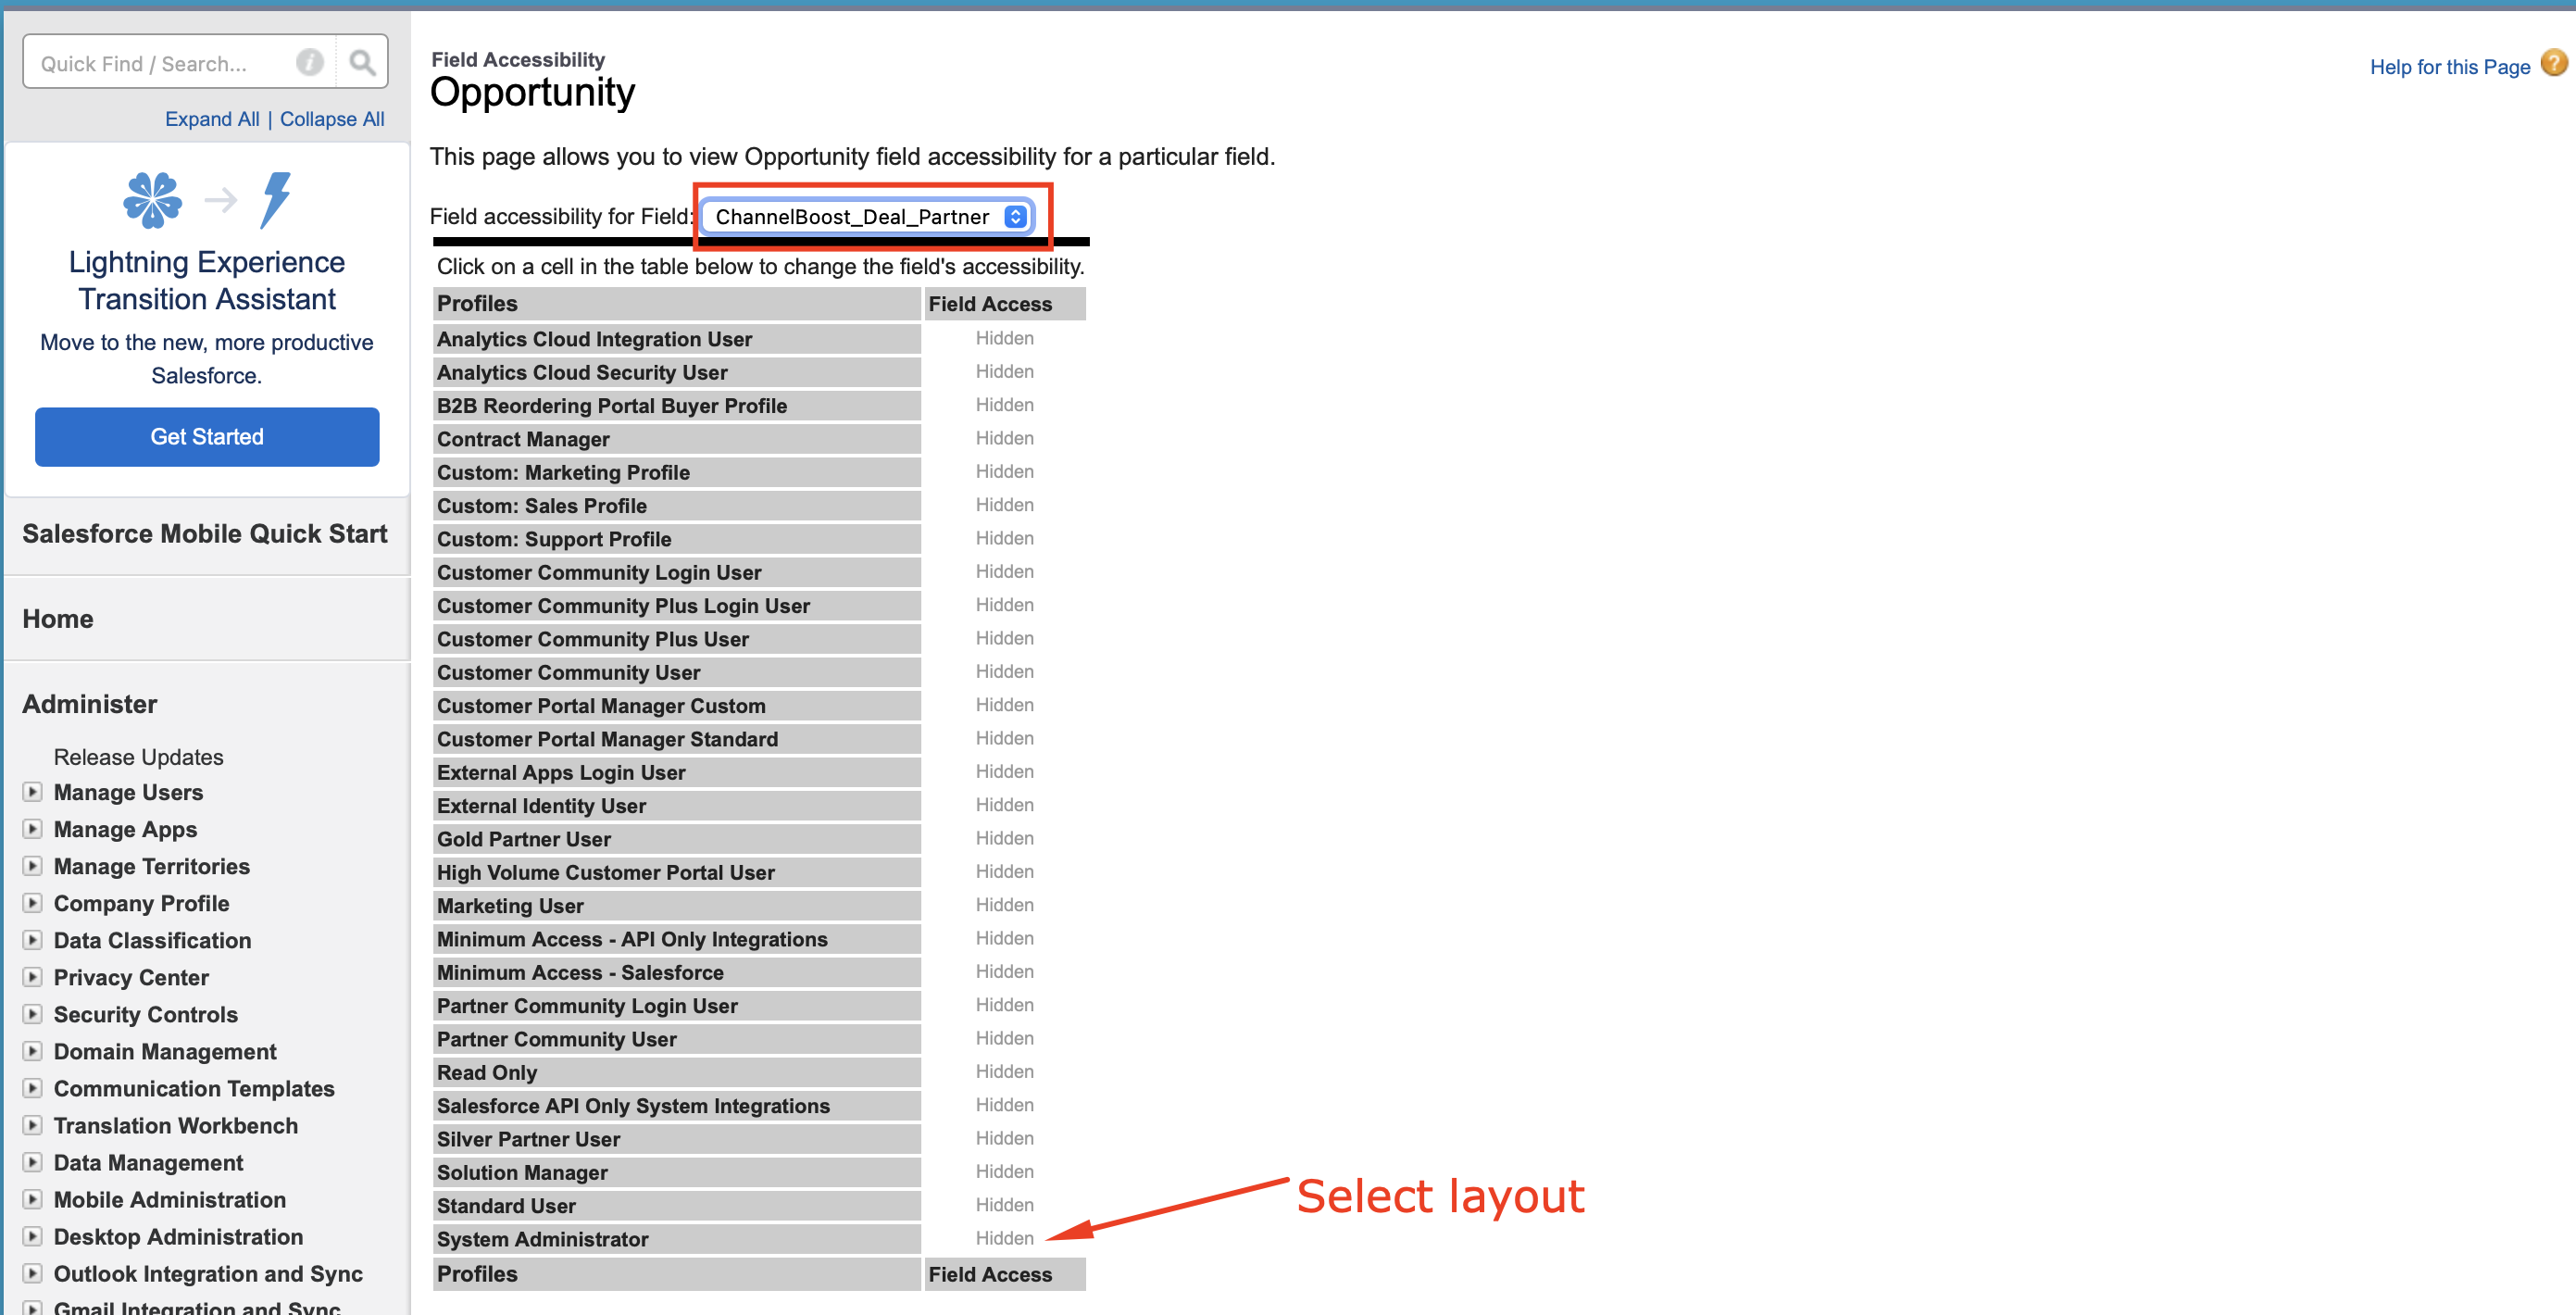Click the Expand All link
This screenshot has width=2576, height=1315.
click(212, 118)
